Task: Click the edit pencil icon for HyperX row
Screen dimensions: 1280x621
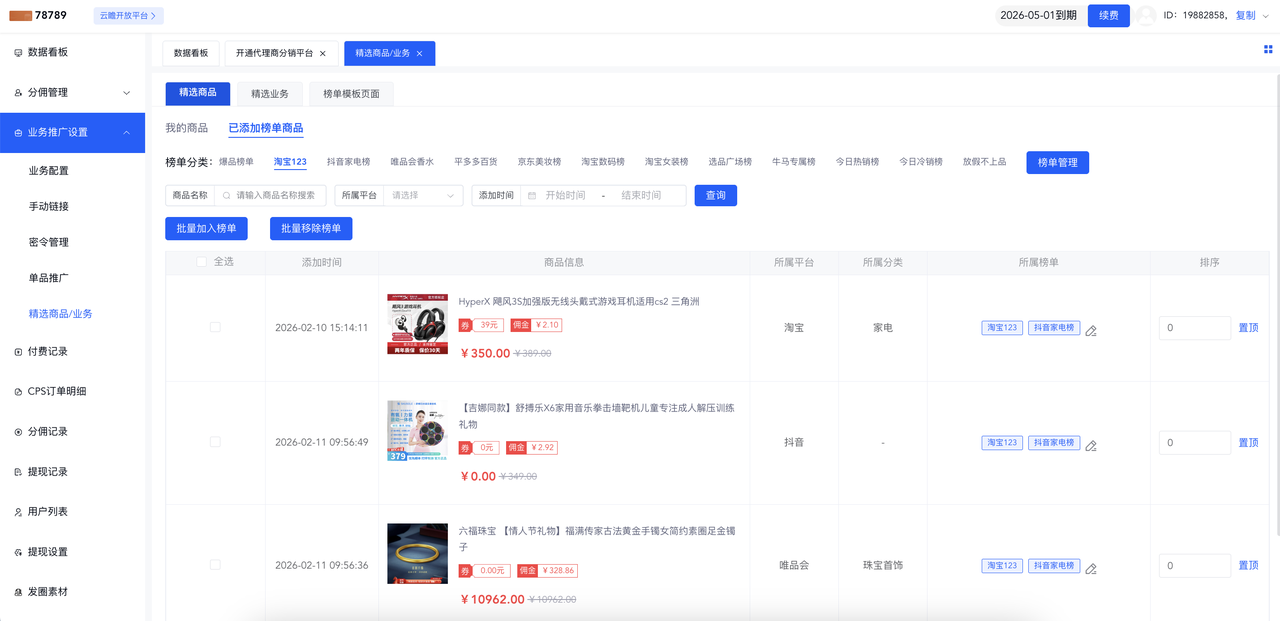Action: [1091, 330]
